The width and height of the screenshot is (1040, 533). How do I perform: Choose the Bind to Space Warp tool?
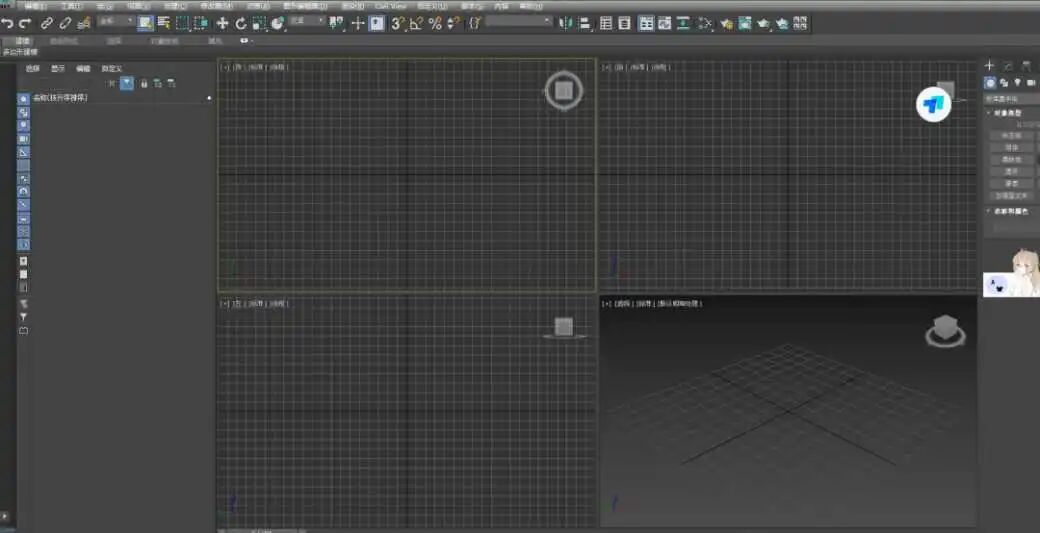pyautogui.click(x=84, y=24)
